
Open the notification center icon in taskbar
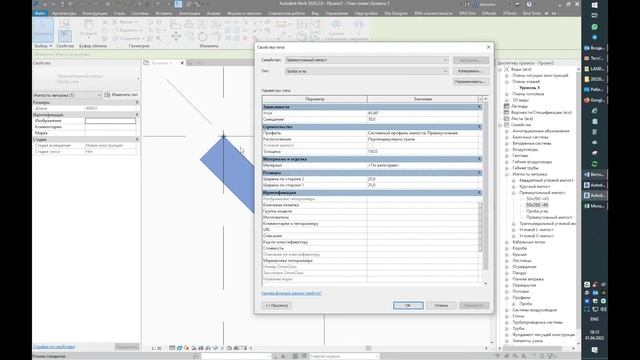point(594,350)
